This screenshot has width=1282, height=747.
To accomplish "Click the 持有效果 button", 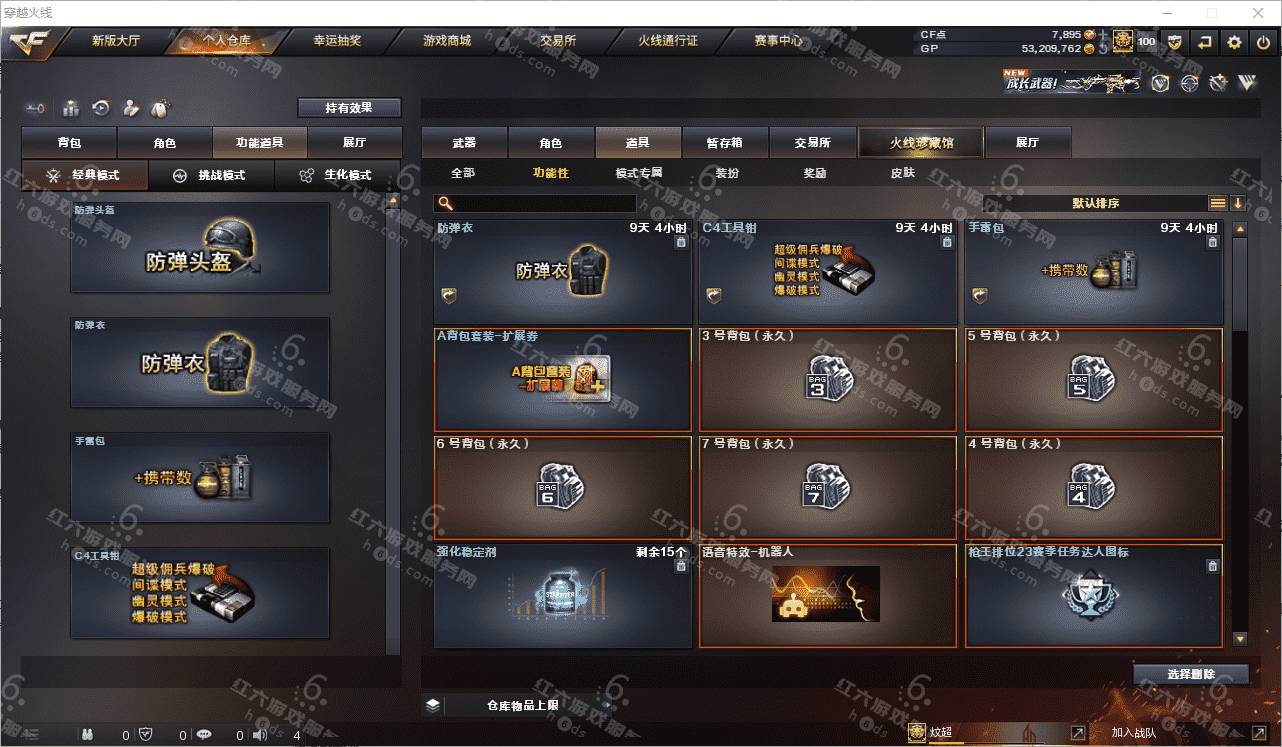I will pos(349,108).
